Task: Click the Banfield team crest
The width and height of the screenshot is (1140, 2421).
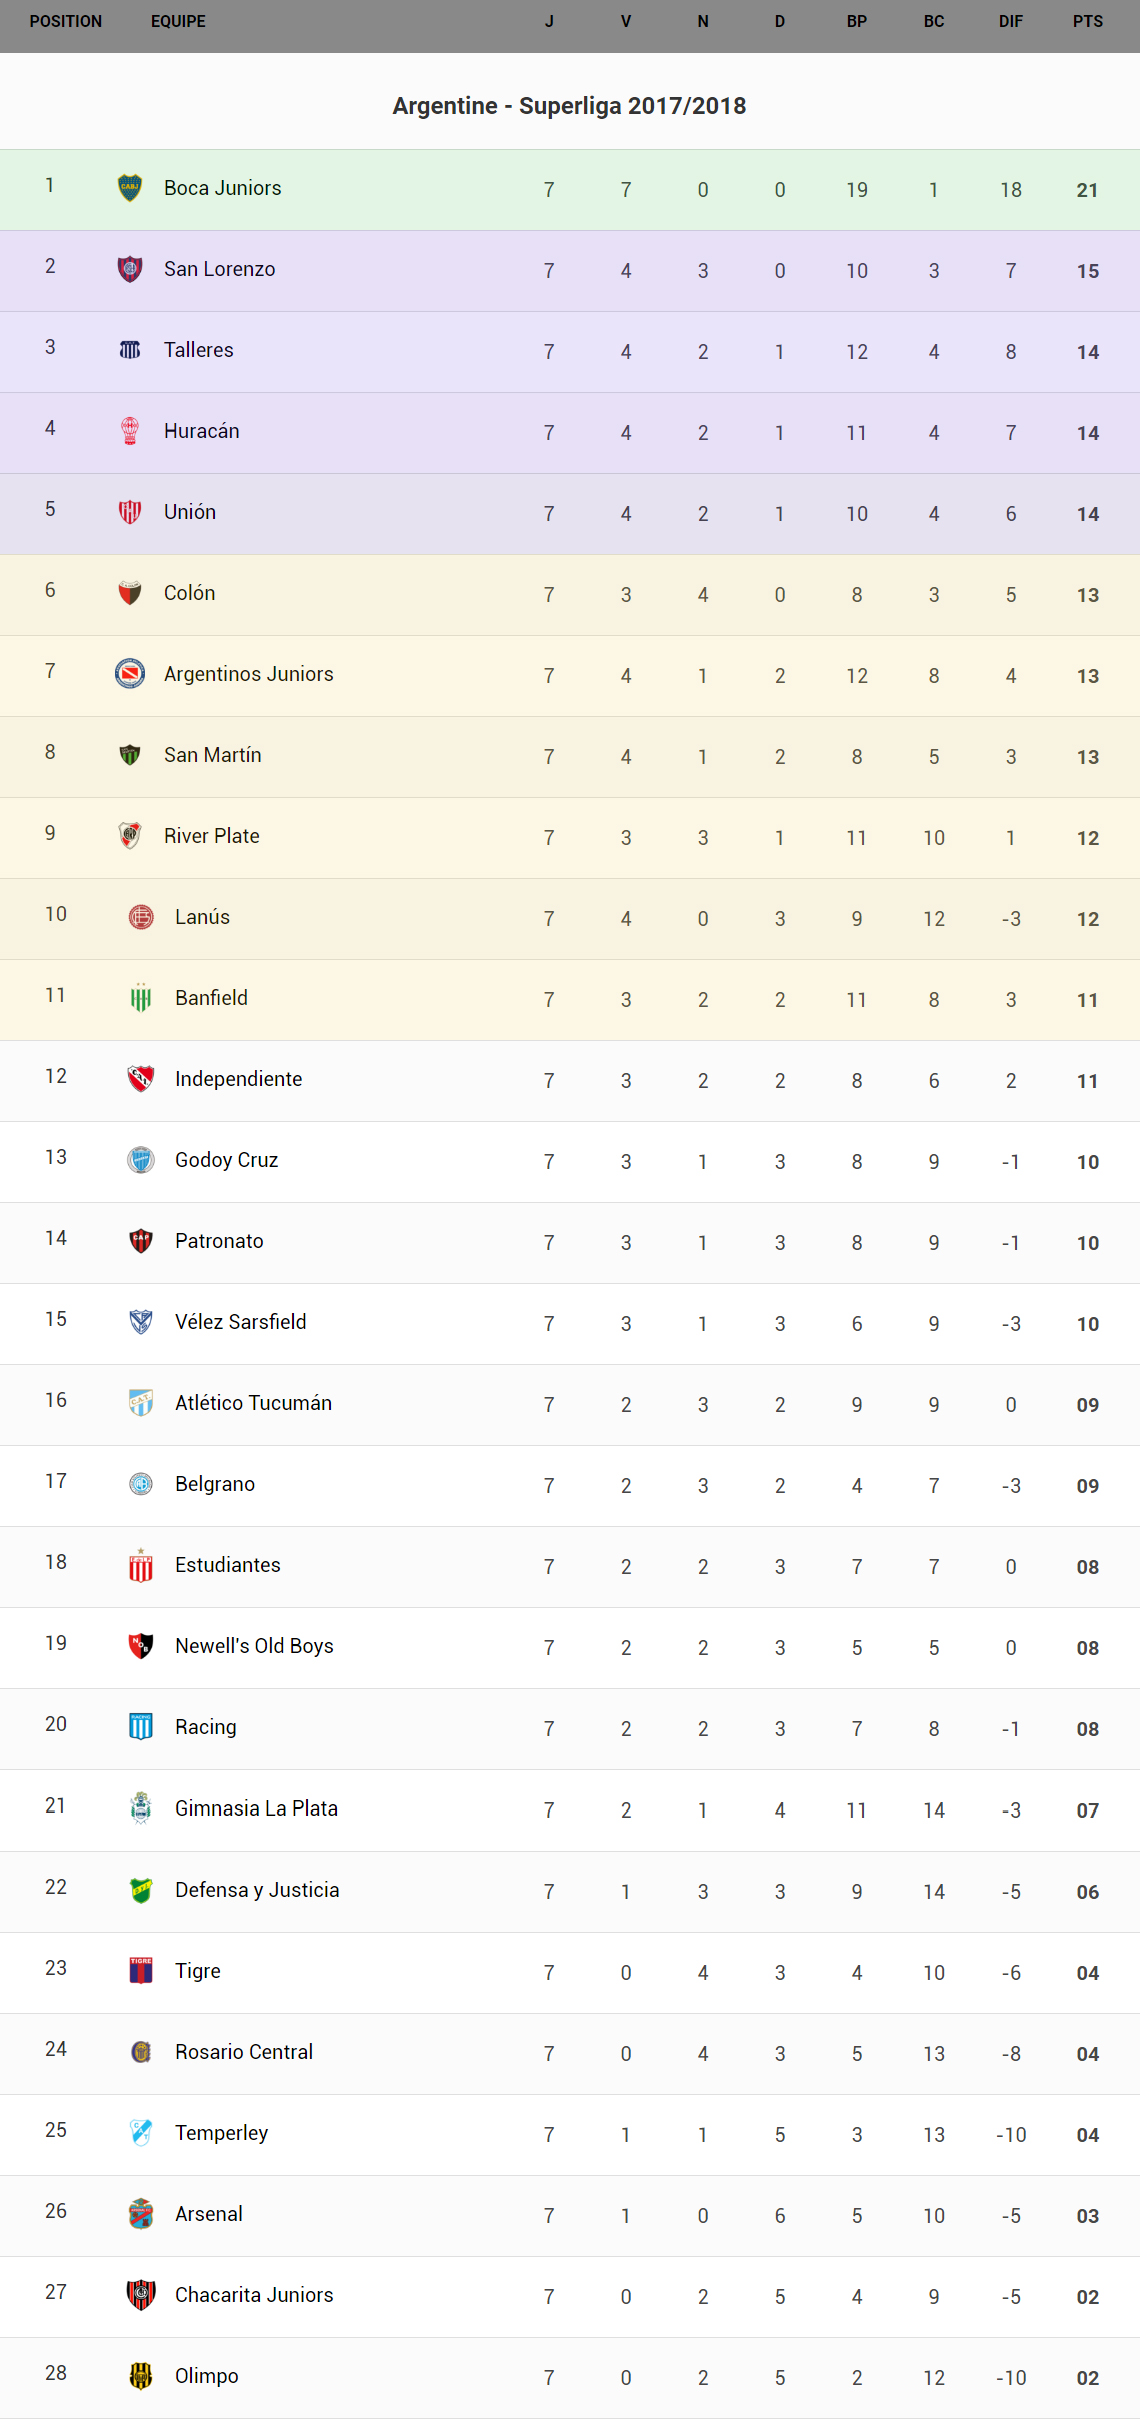Action: [141, 997]
